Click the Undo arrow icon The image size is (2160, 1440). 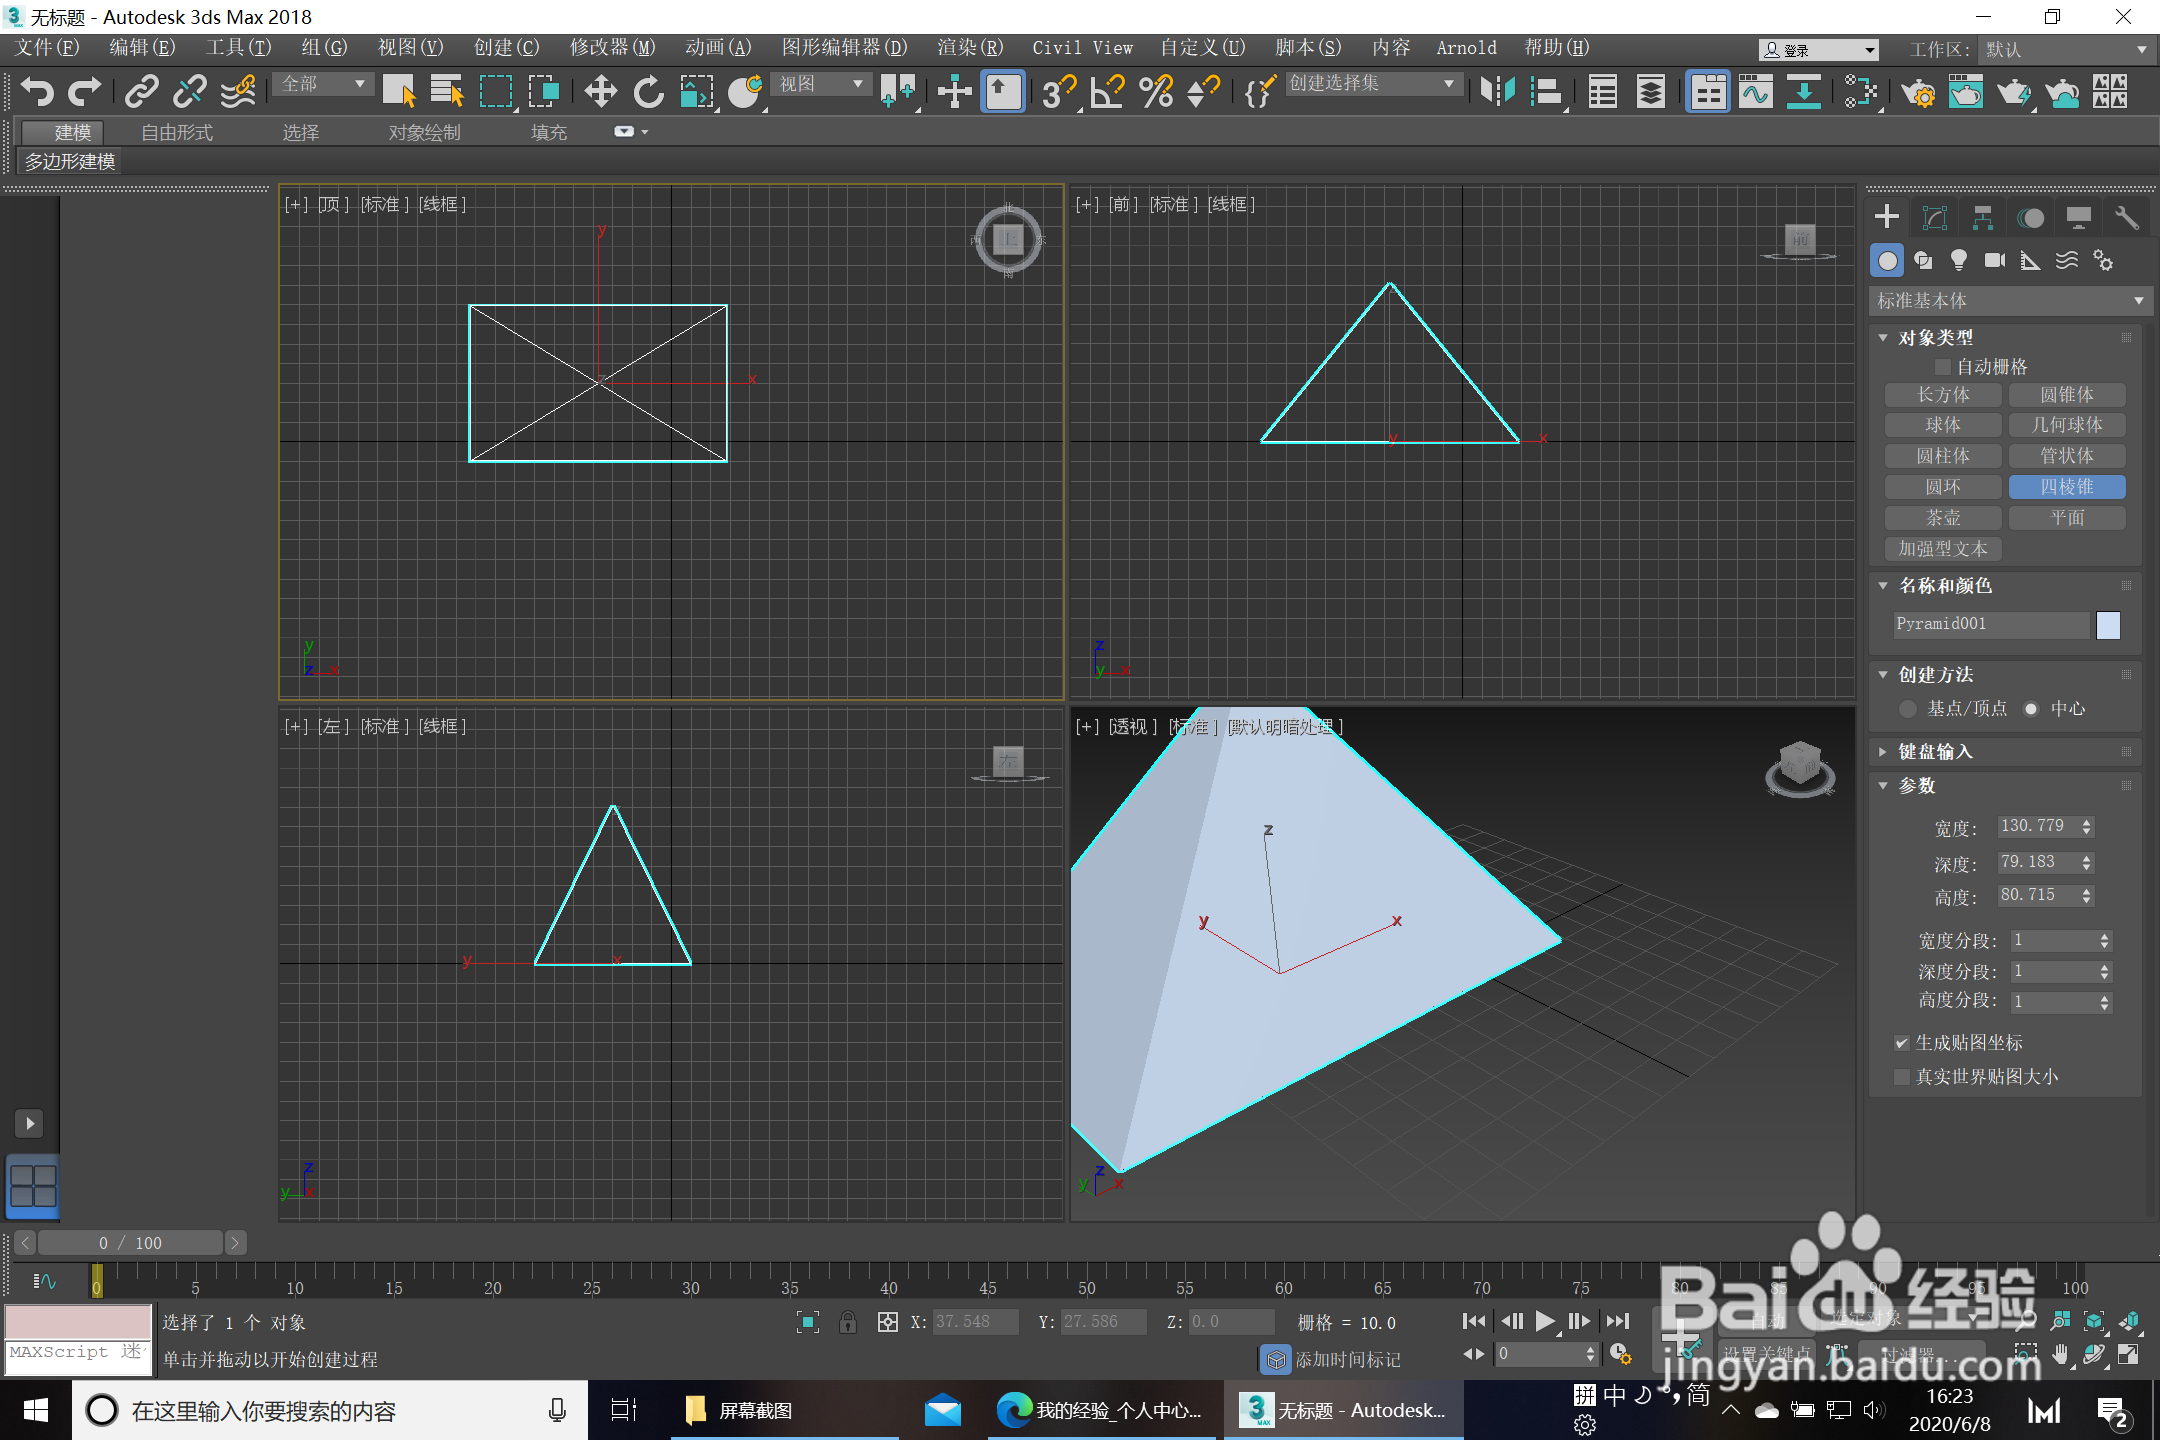(x=37, y=92)
